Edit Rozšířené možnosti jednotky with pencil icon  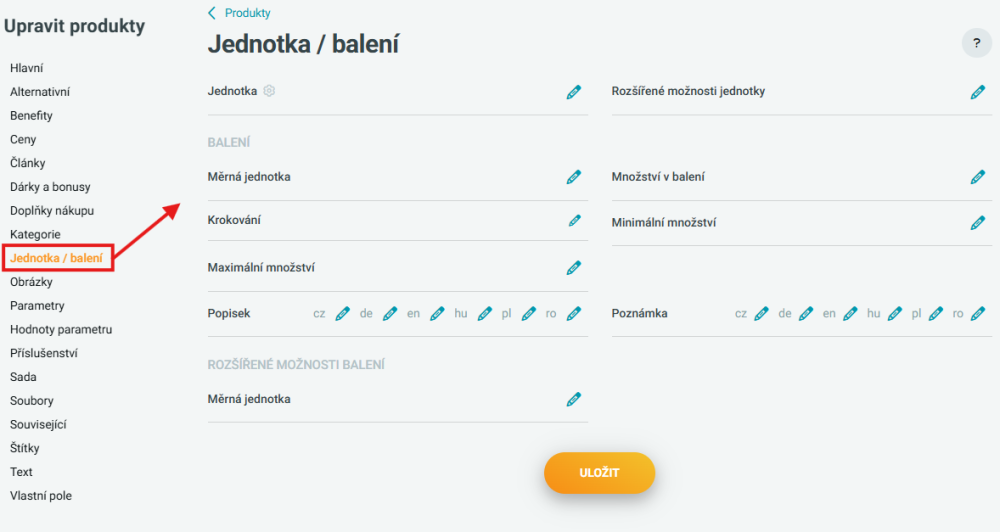pos(978,92)
